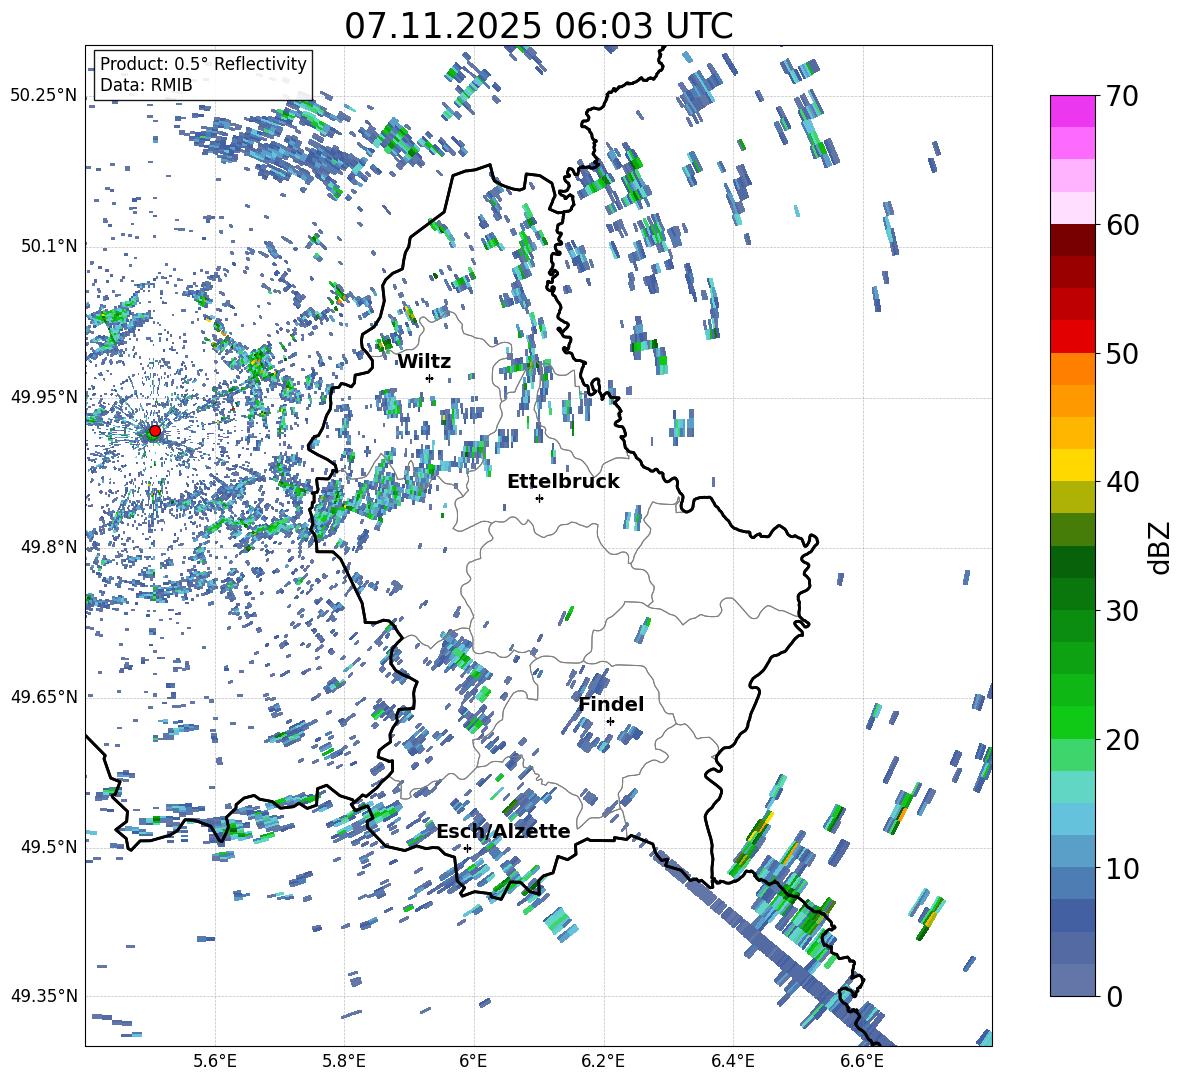
Task: Pick the magenta top colorbar swatch
Action: (1072, 111)
